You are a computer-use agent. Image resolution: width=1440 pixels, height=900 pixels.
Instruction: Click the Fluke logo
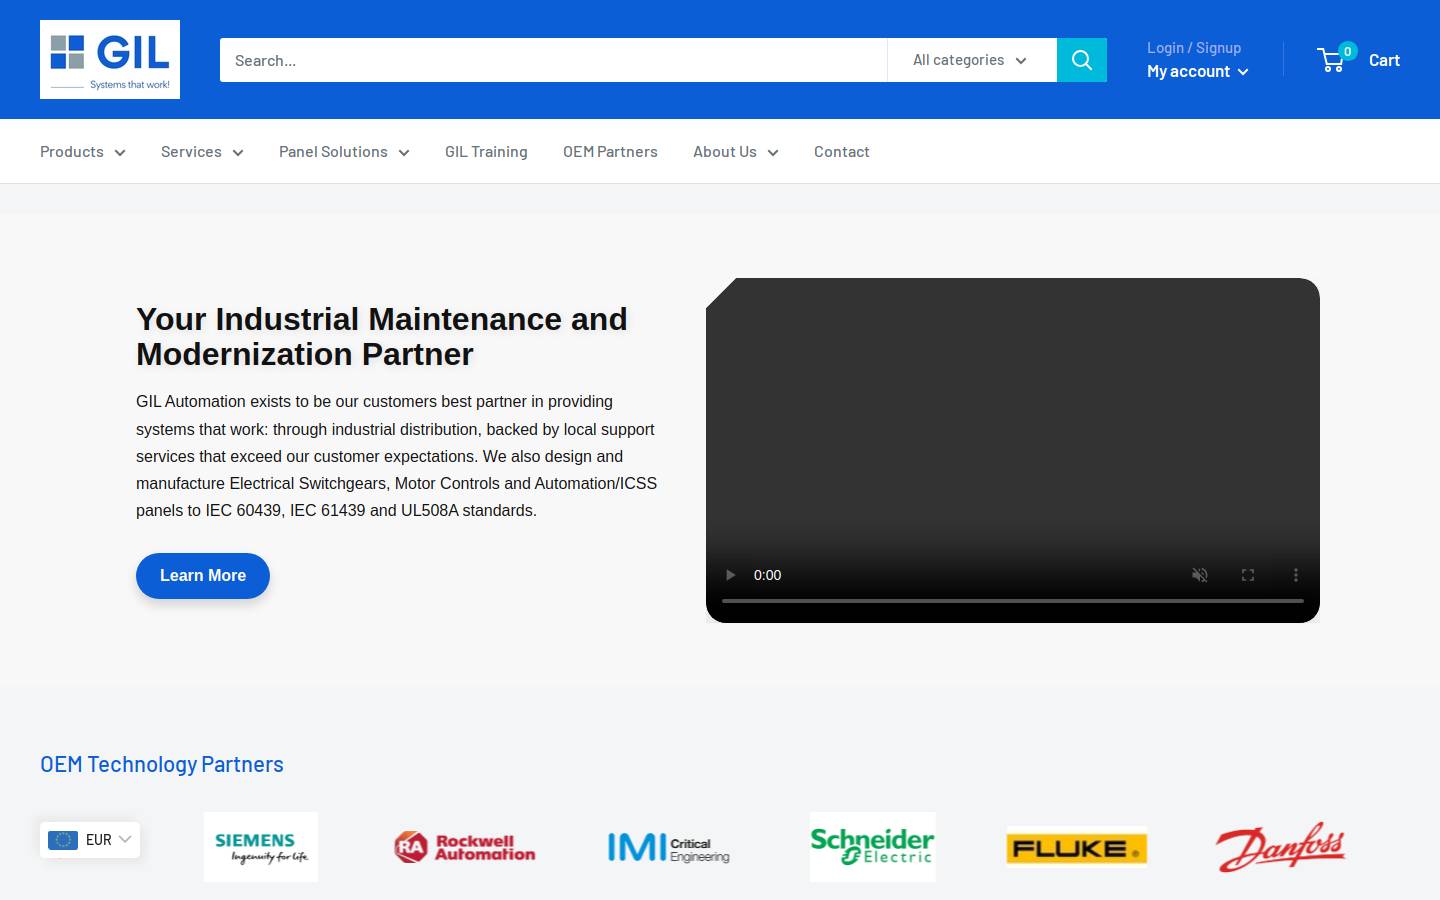1077,848
